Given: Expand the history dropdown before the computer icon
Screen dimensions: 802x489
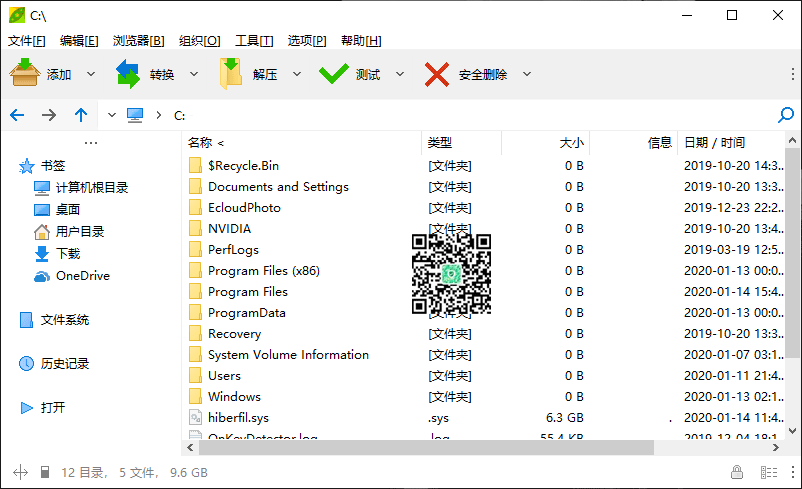Looking at the screenshot, I should click(x=111, y=115).
